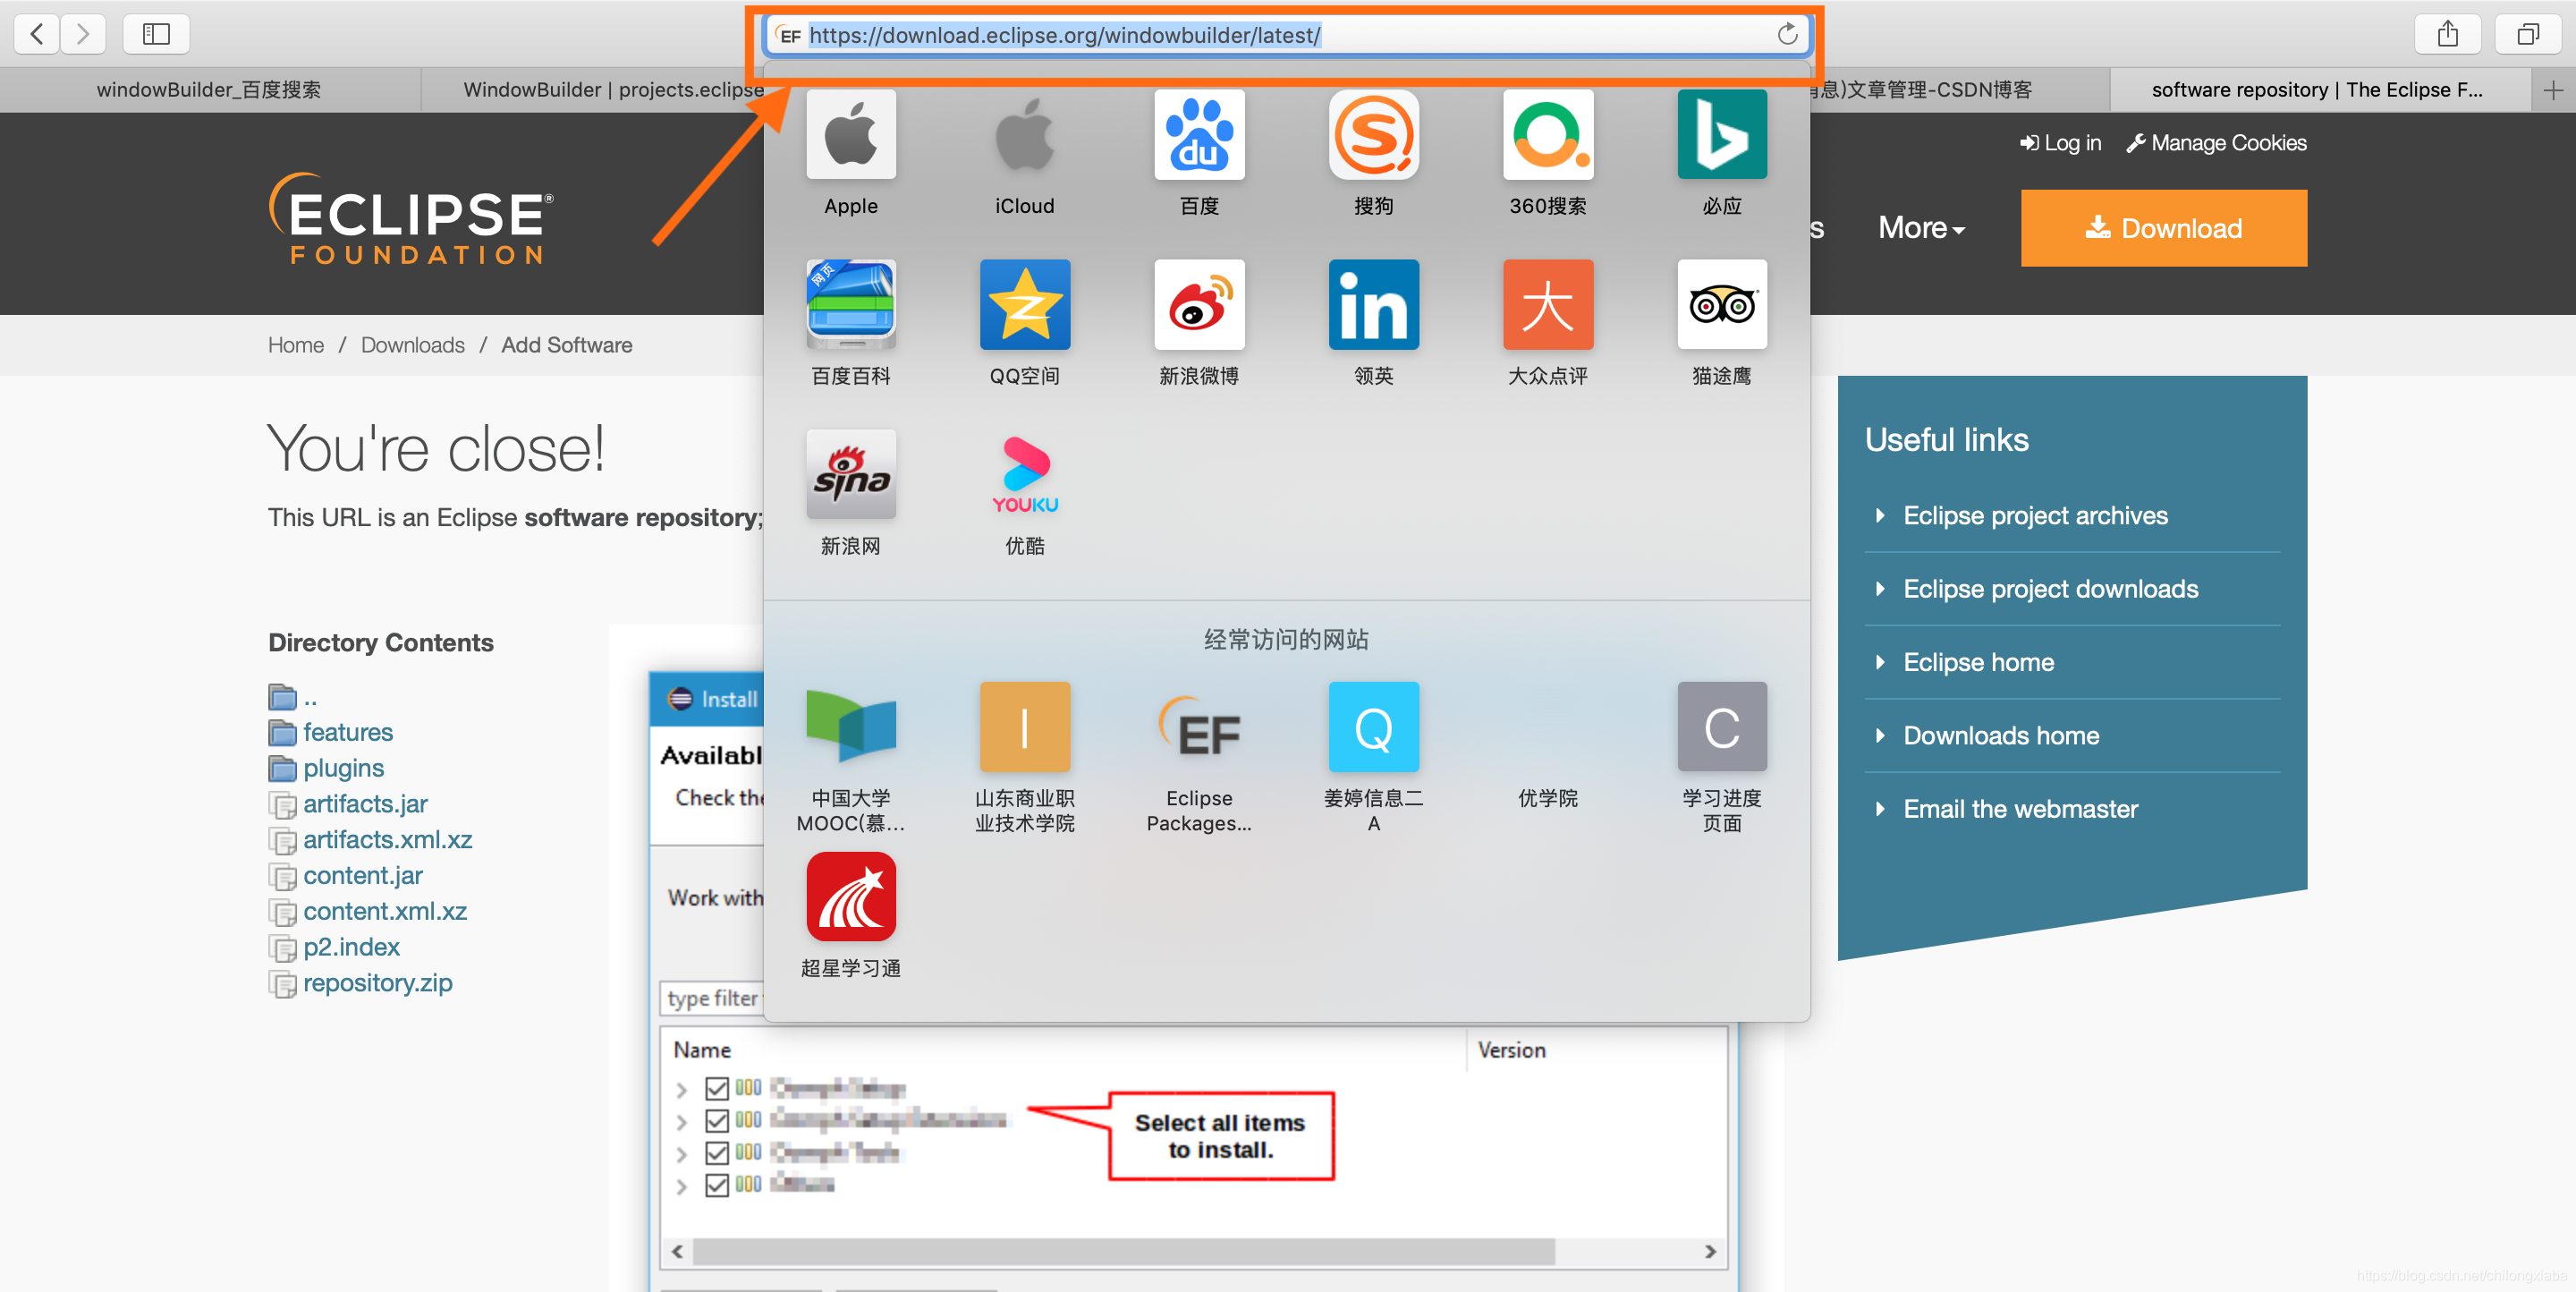
Task: Open the 超星学习通 frequently visited site
Action: (851, 897)
